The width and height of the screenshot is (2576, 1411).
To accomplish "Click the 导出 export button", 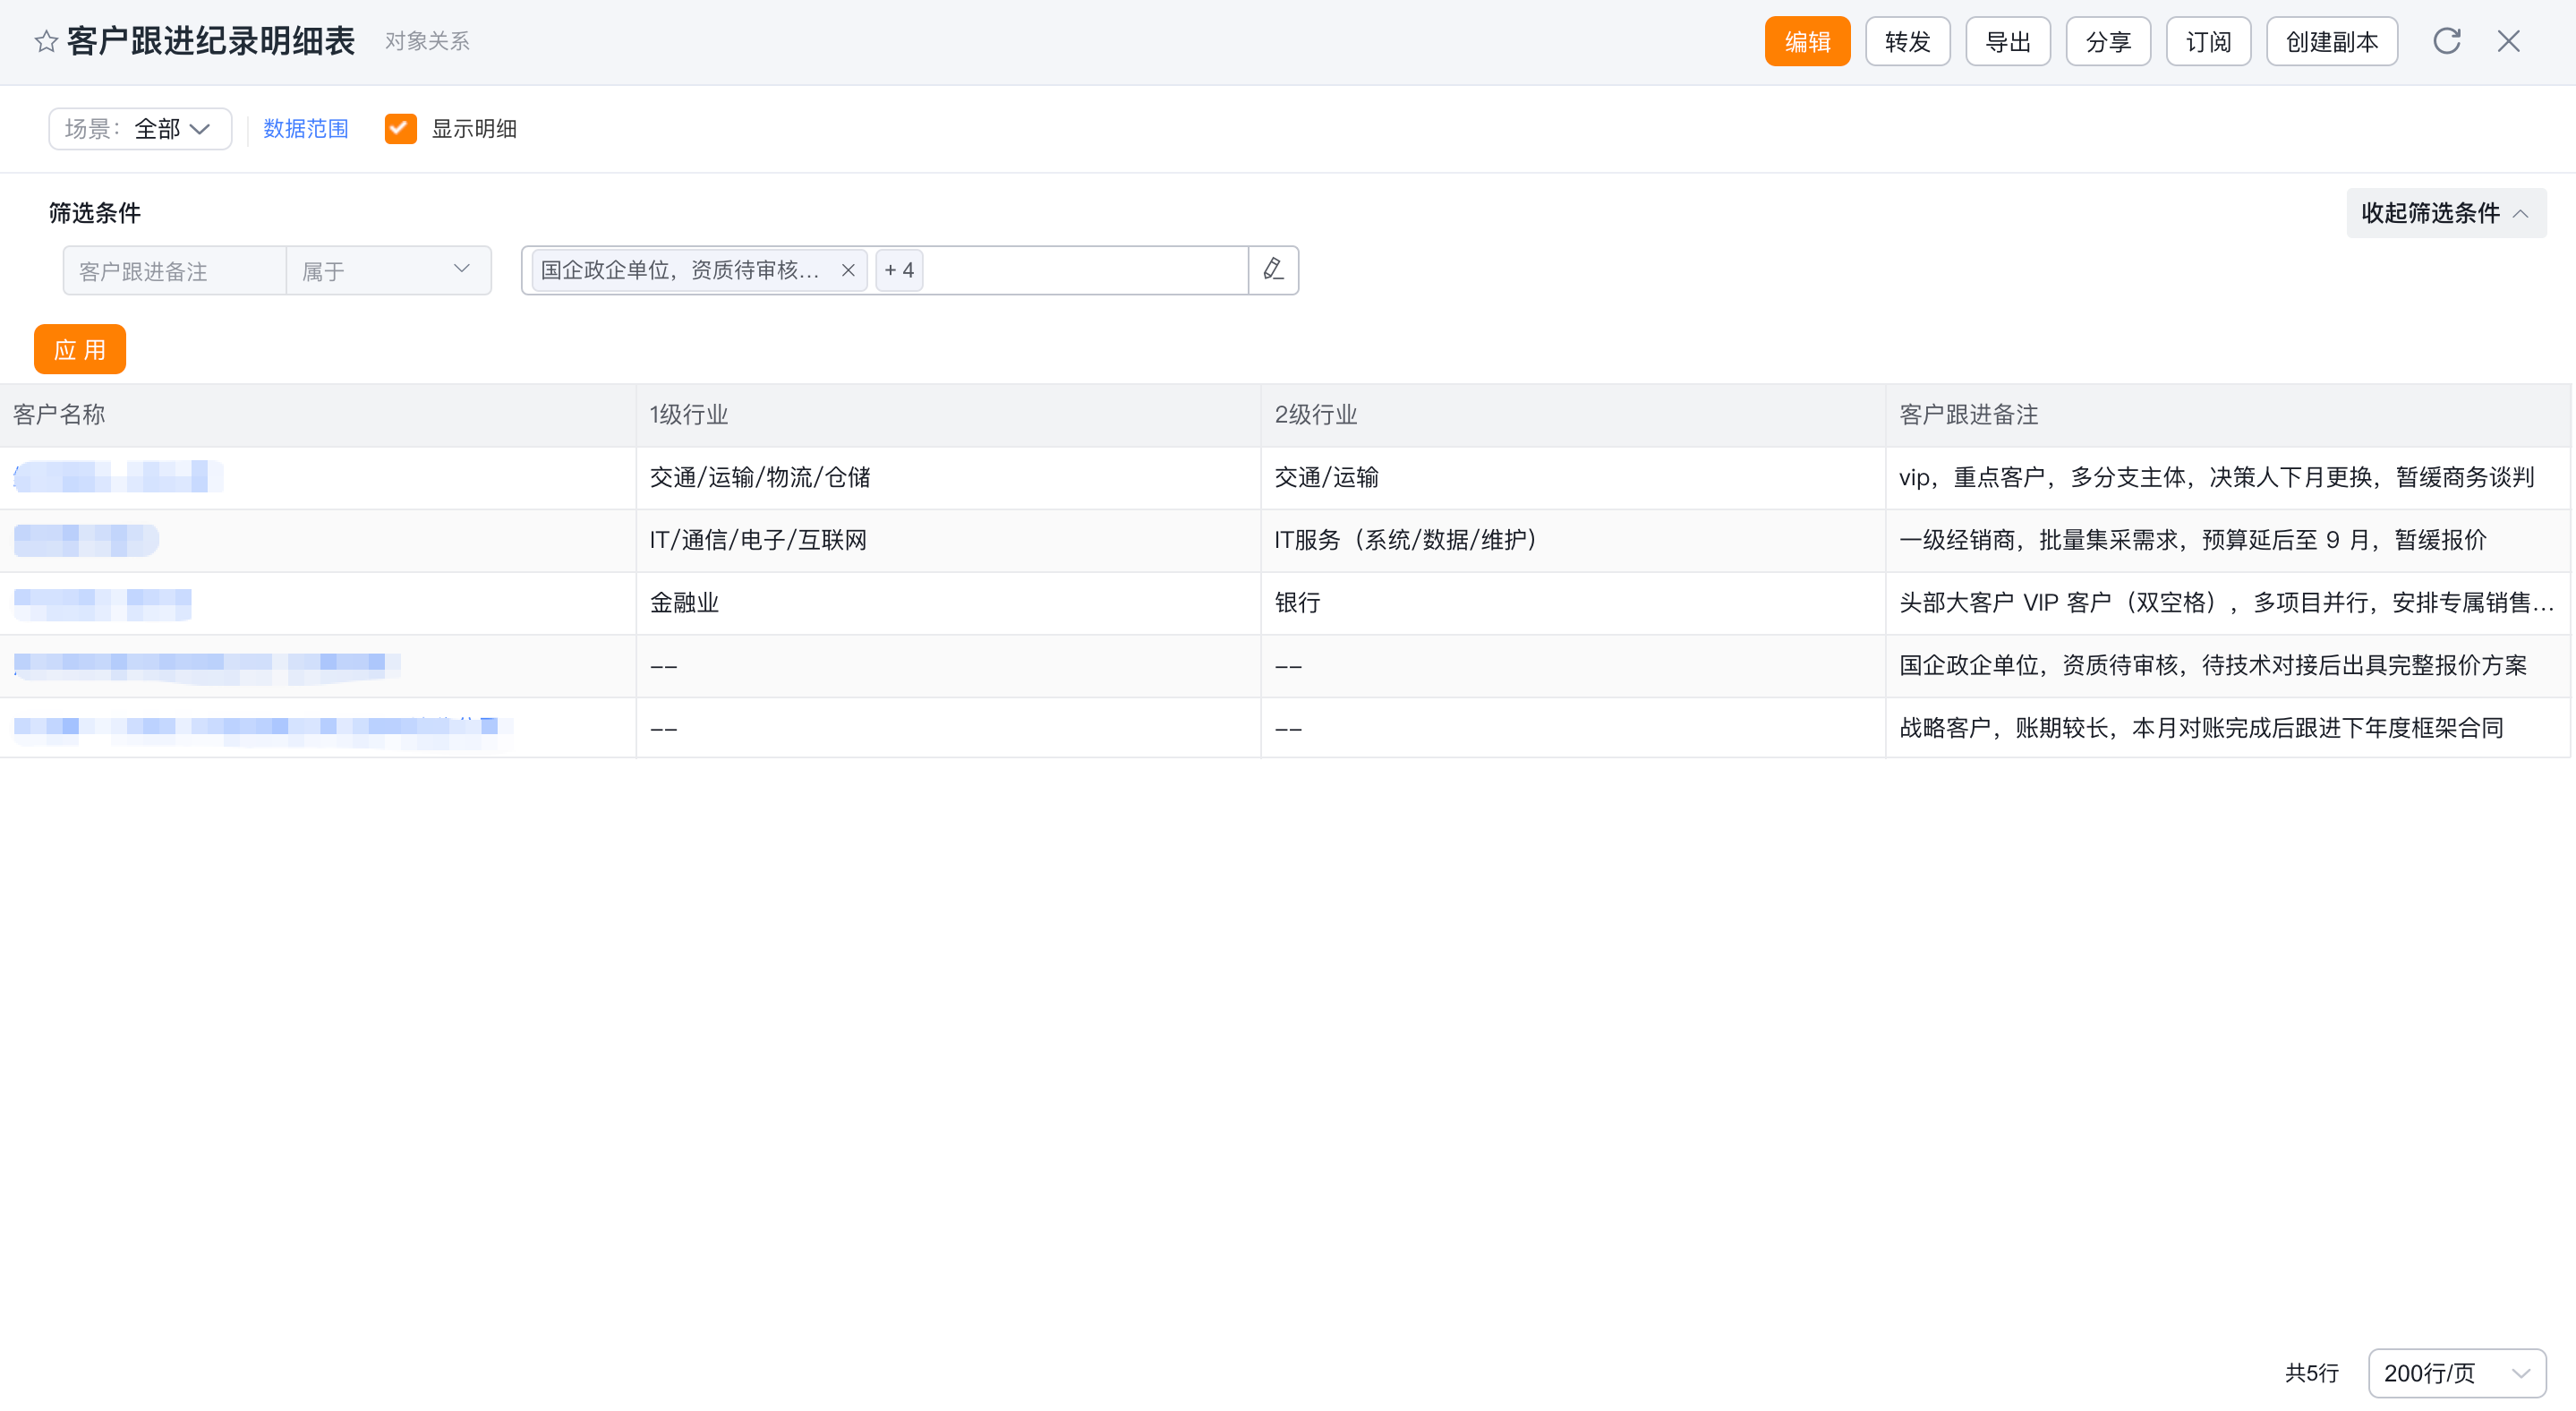I will 2007,41.
